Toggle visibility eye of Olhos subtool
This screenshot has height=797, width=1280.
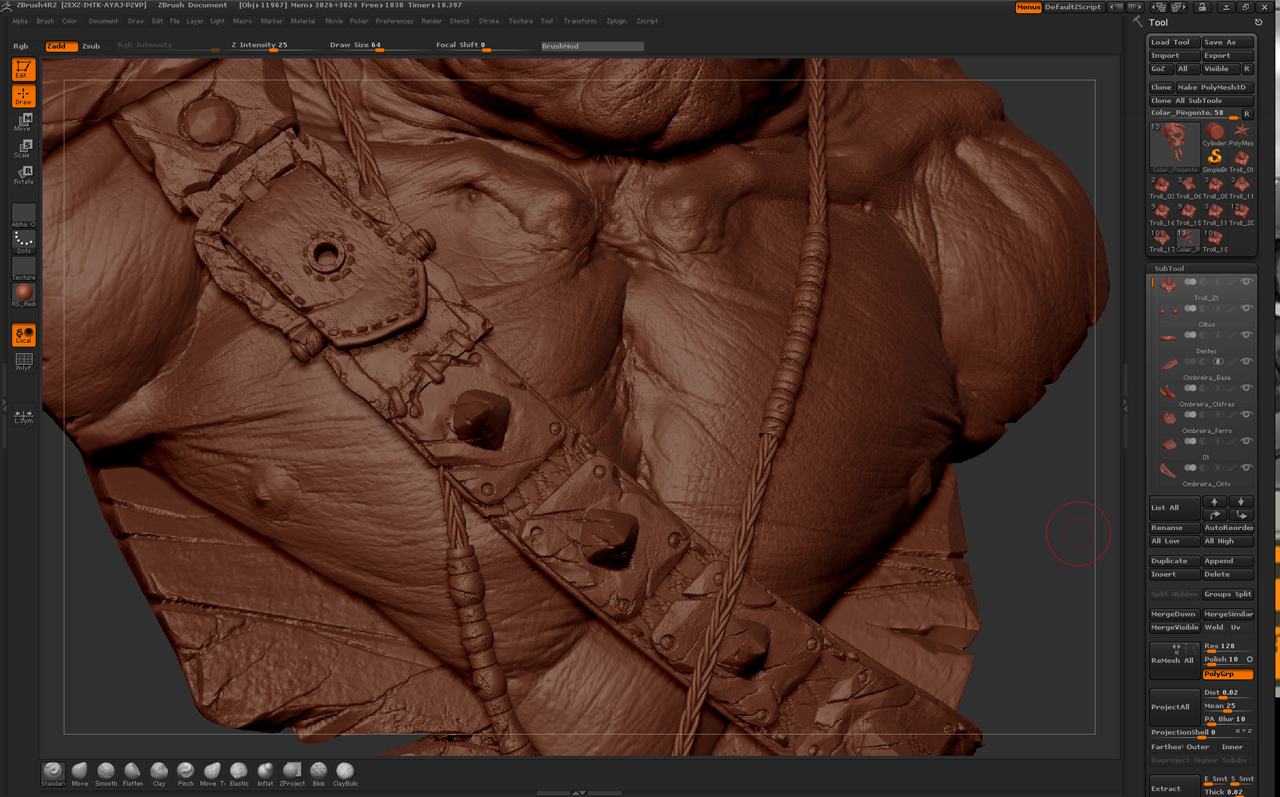coord(1246,308)
